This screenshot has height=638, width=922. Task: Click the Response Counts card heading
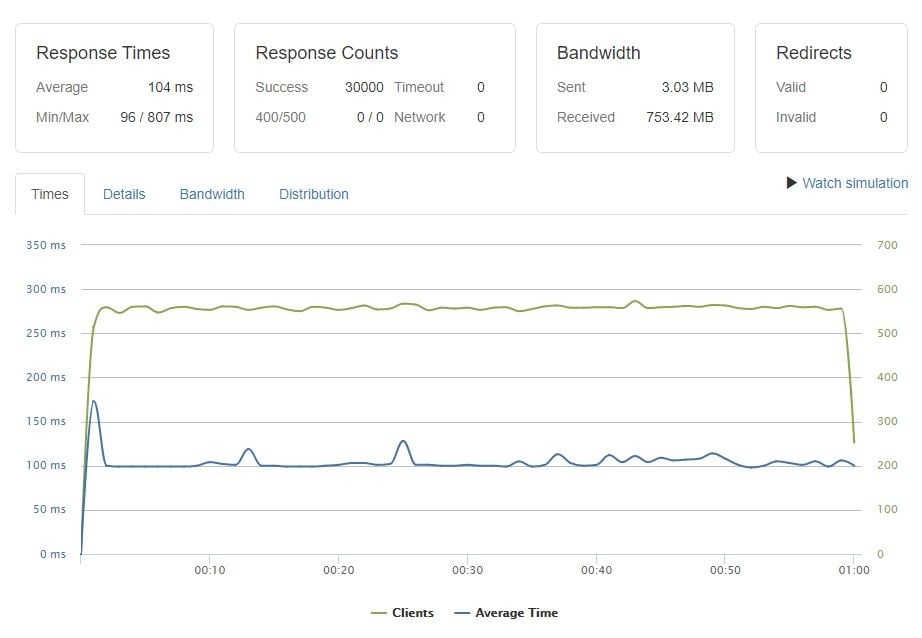[327, 53]
